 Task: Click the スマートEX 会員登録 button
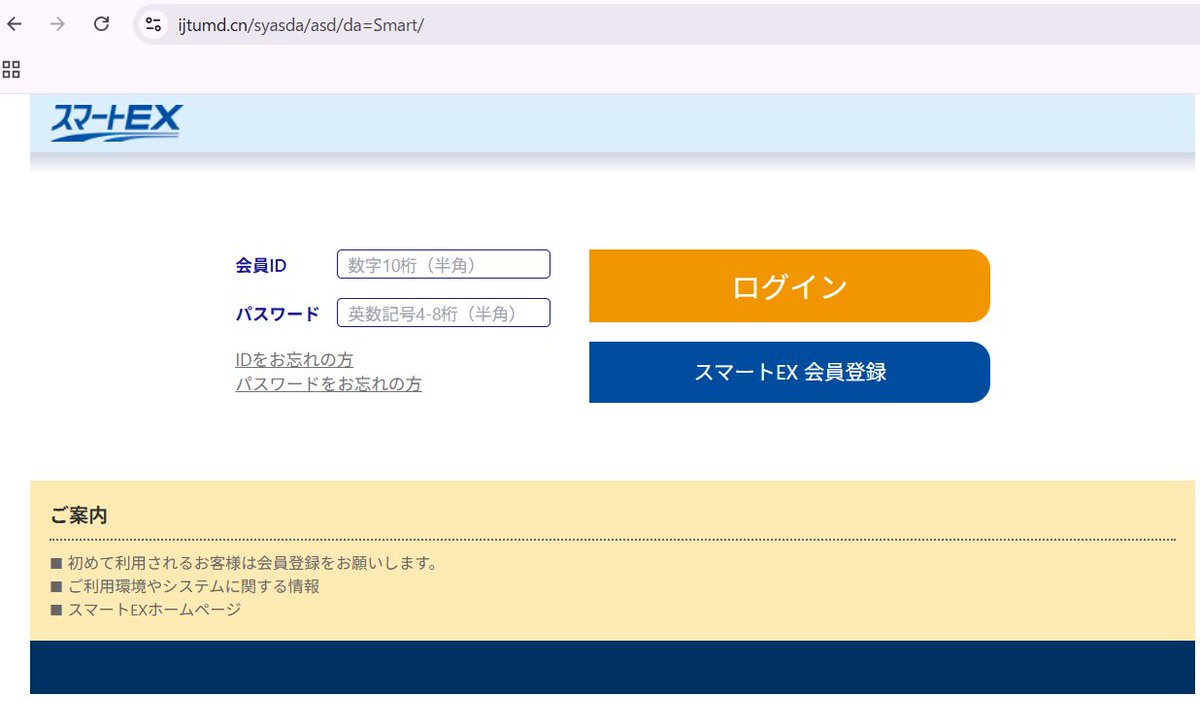(x=789, y=372)
